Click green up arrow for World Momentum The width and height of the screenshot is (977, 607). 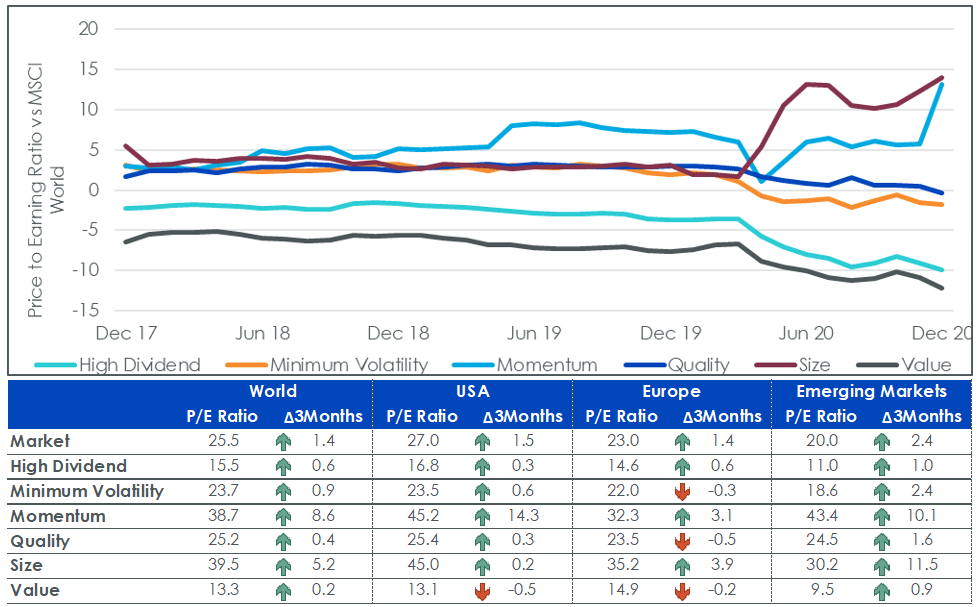click(284, 517)
